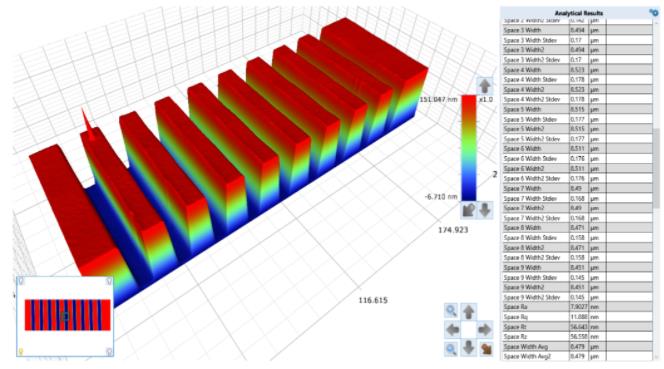Pan view left with navigation arrow
664x369 pixels.
click(x=452, y=330)
